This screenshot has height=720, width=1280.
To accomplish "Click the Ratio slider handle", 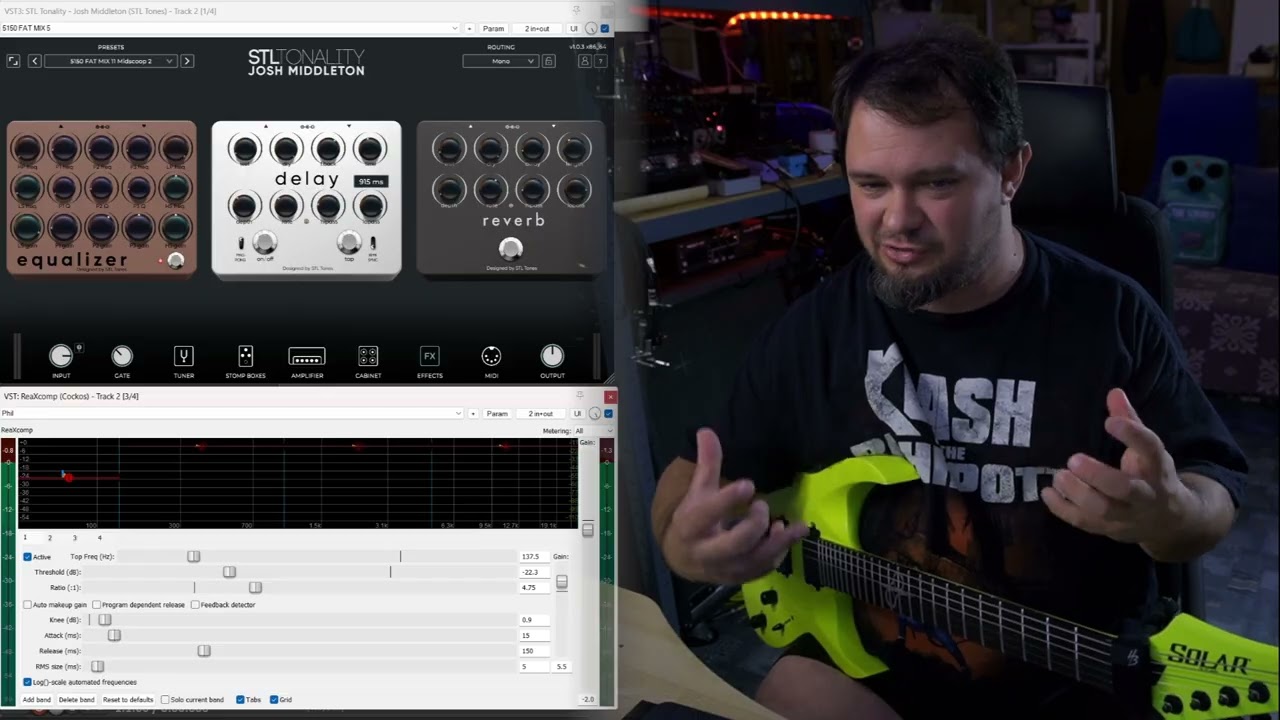I will tap(255, 587).
